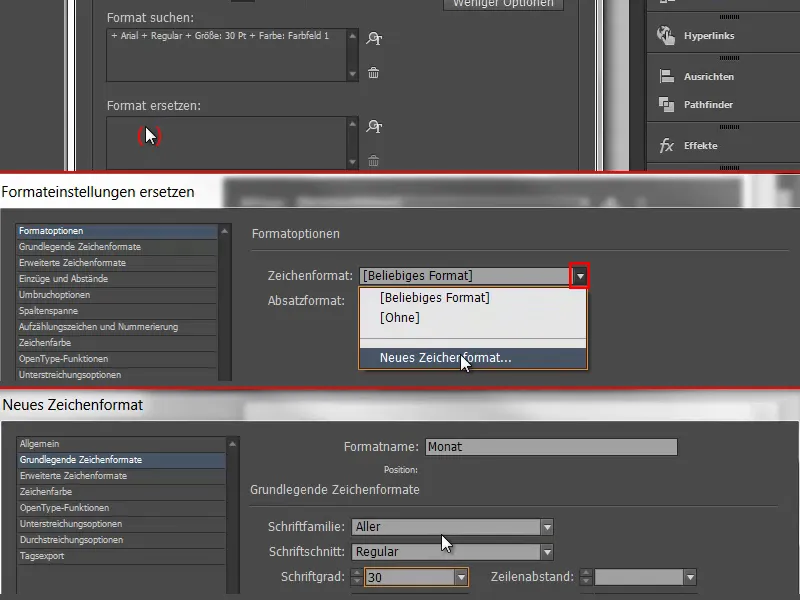
Task: Open the Schriftfamilie dropdown arrow
Action: tap(547, 527)
